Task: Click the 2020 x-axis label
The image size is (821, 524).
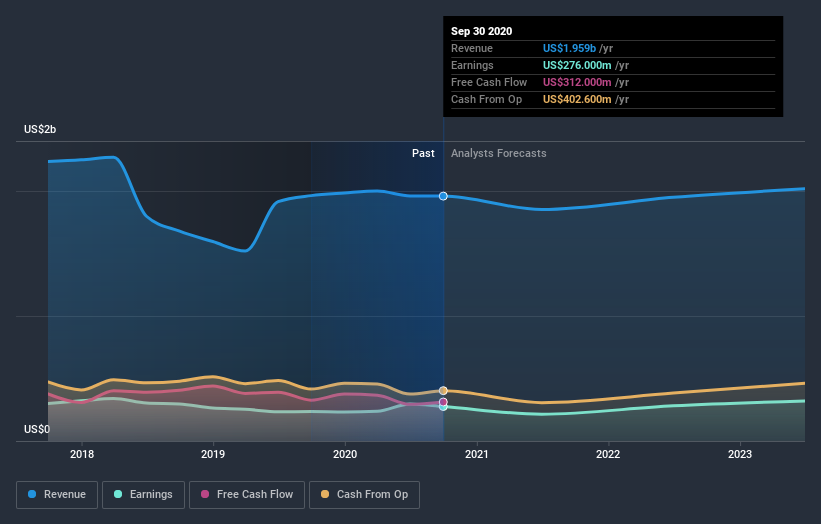Action: click(345, 454)
